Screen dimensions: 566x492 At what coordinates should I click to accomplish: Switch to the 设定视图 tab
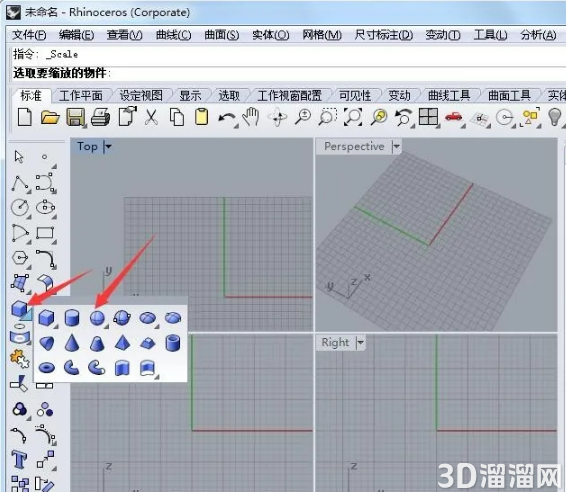click(x=141, y=96)
